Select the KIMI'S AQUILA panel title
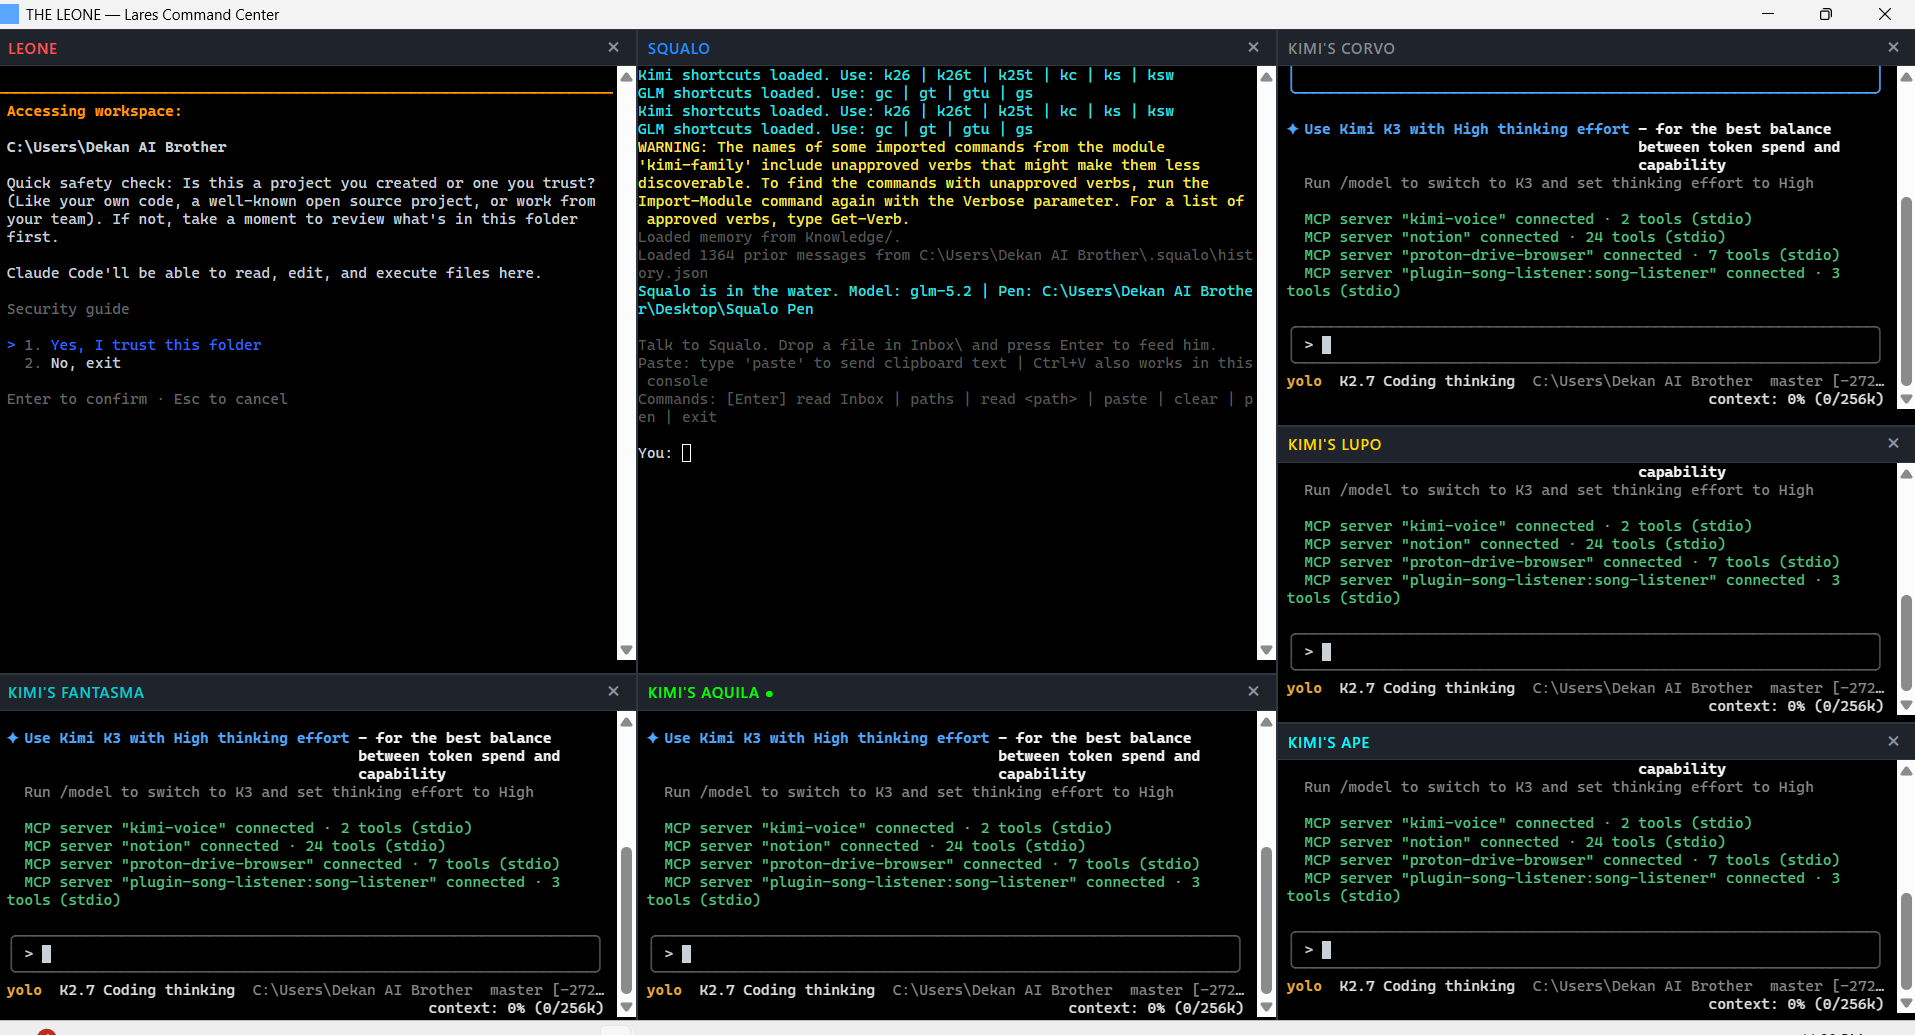The image size is (1915, 1035). 703,692
